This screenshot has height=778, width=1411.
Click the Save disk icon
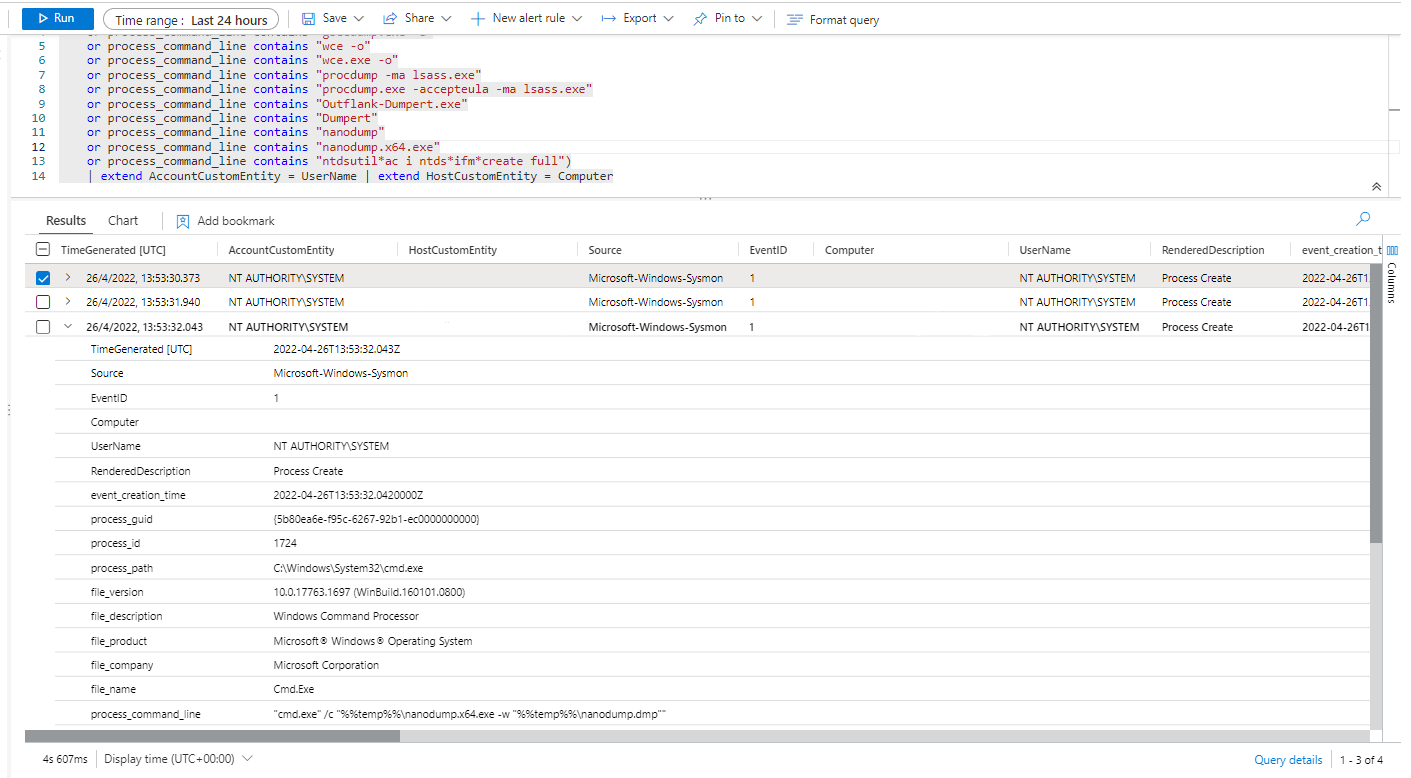309,19
